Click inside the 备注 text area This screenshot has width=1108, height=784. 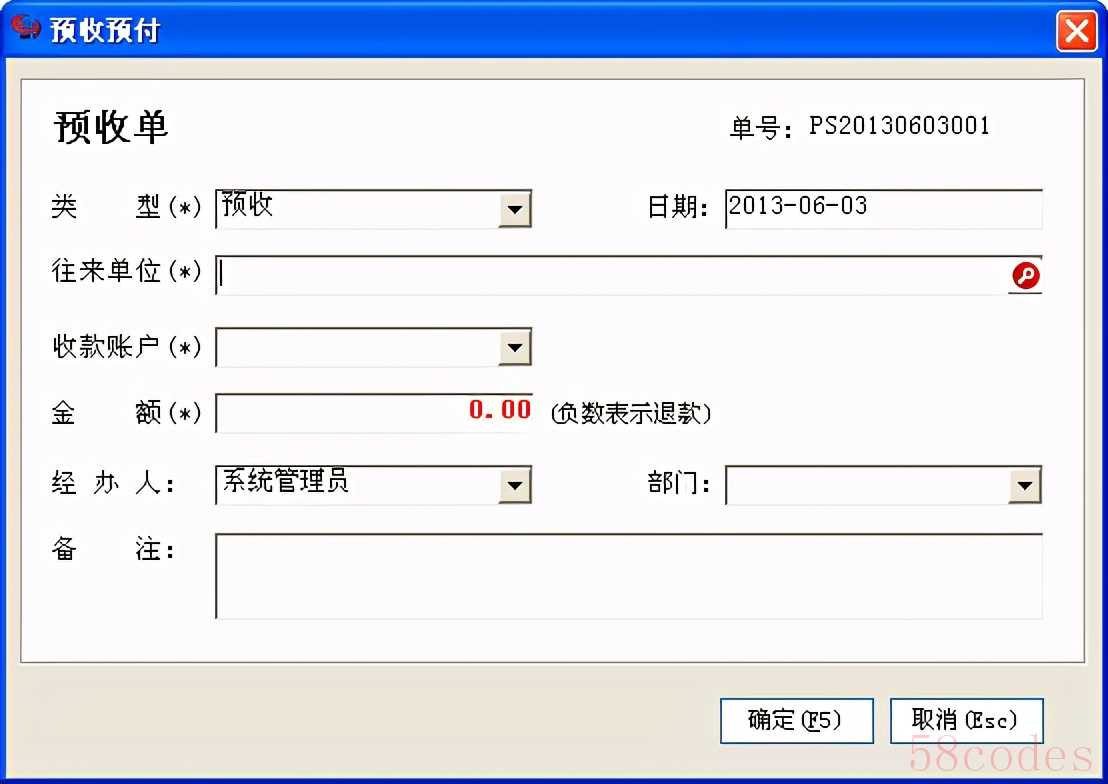pyautogui.click(x=629, y=576)
